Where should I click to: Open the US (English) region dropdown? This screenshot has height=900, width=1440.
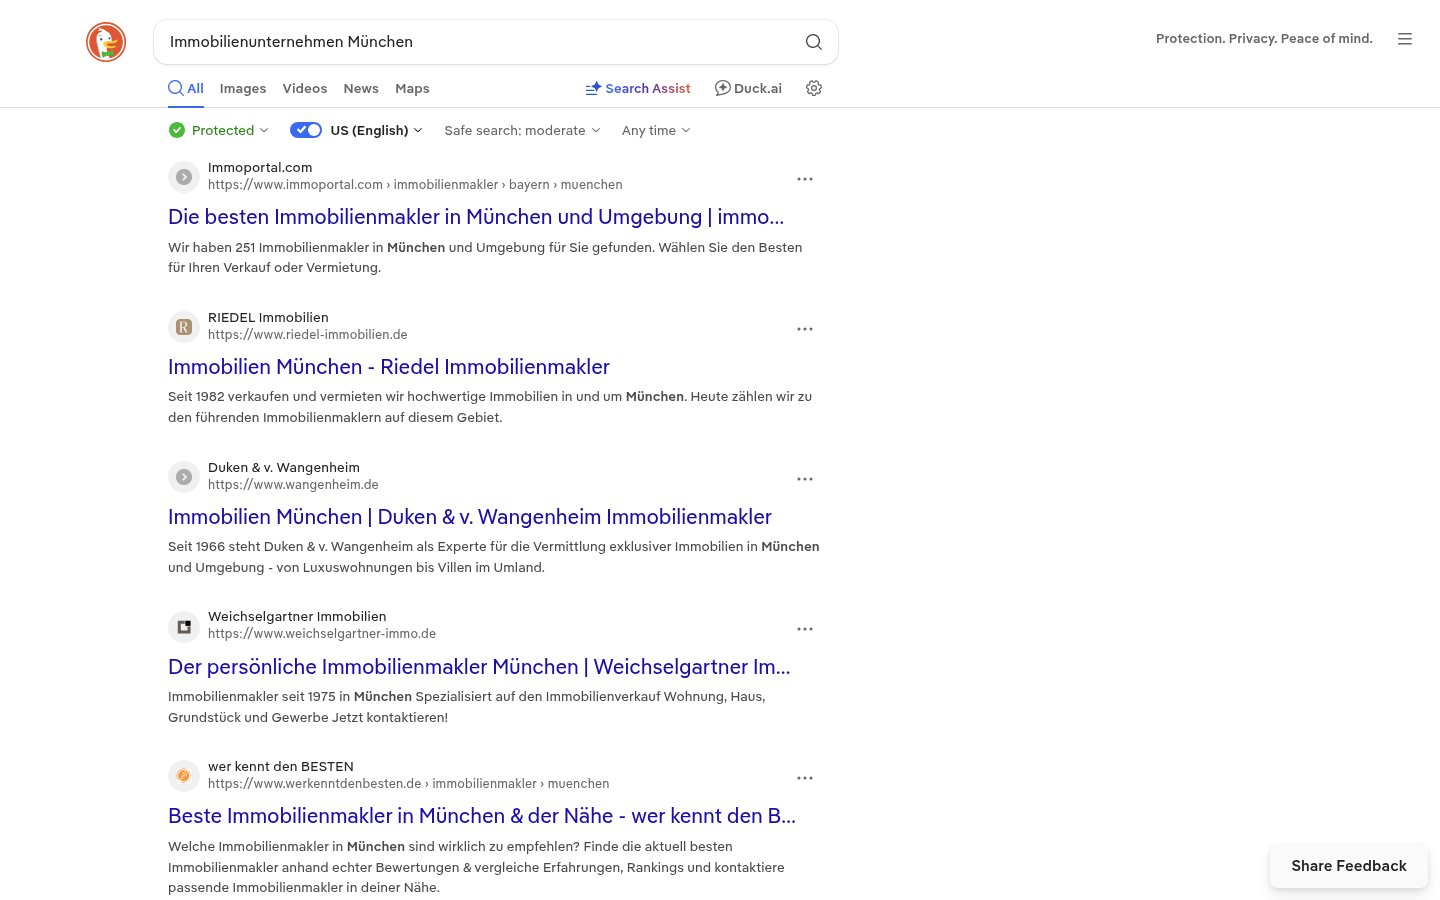coord(377,130)
